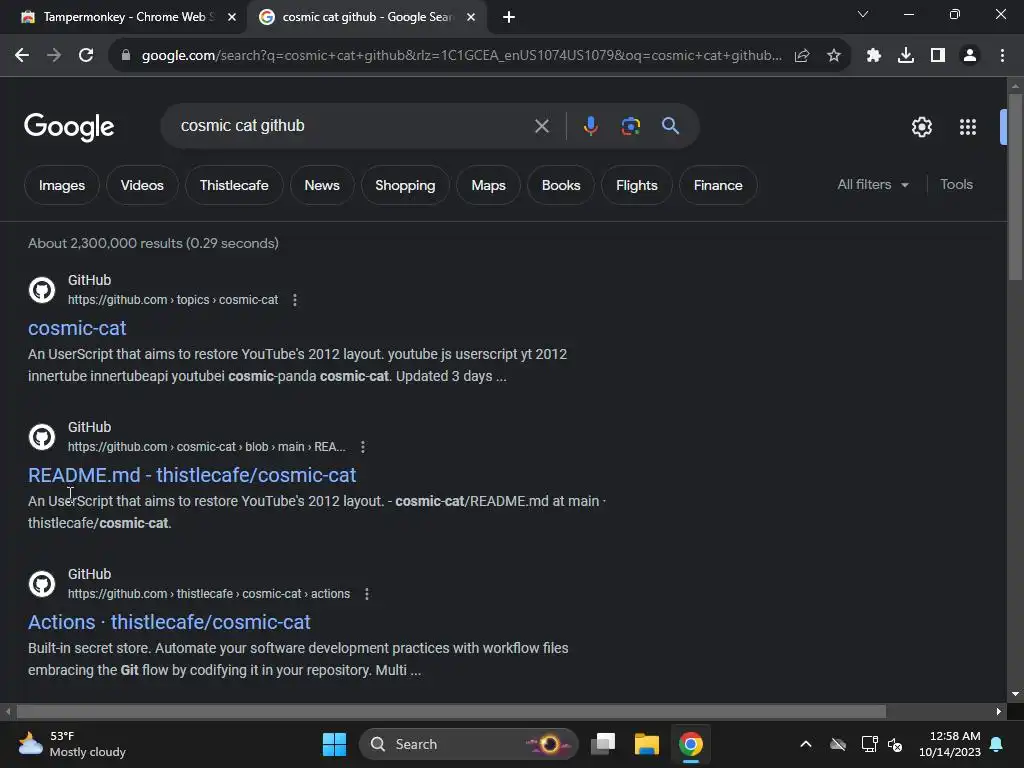Filter results by Videos
Viewport: 1024px width, 768px height.
(x=142, y=185)
